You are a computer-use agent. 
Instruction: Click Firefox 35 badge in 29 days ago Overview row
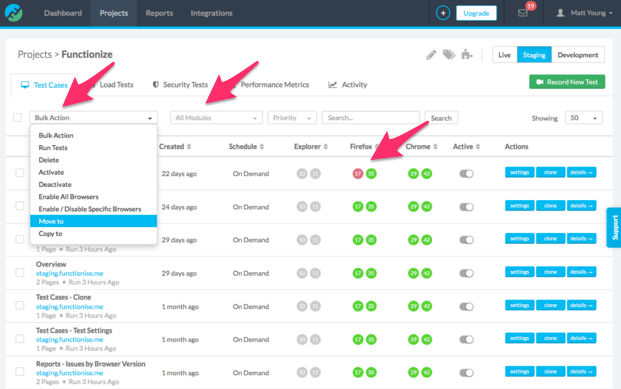[x=371, y=273]
